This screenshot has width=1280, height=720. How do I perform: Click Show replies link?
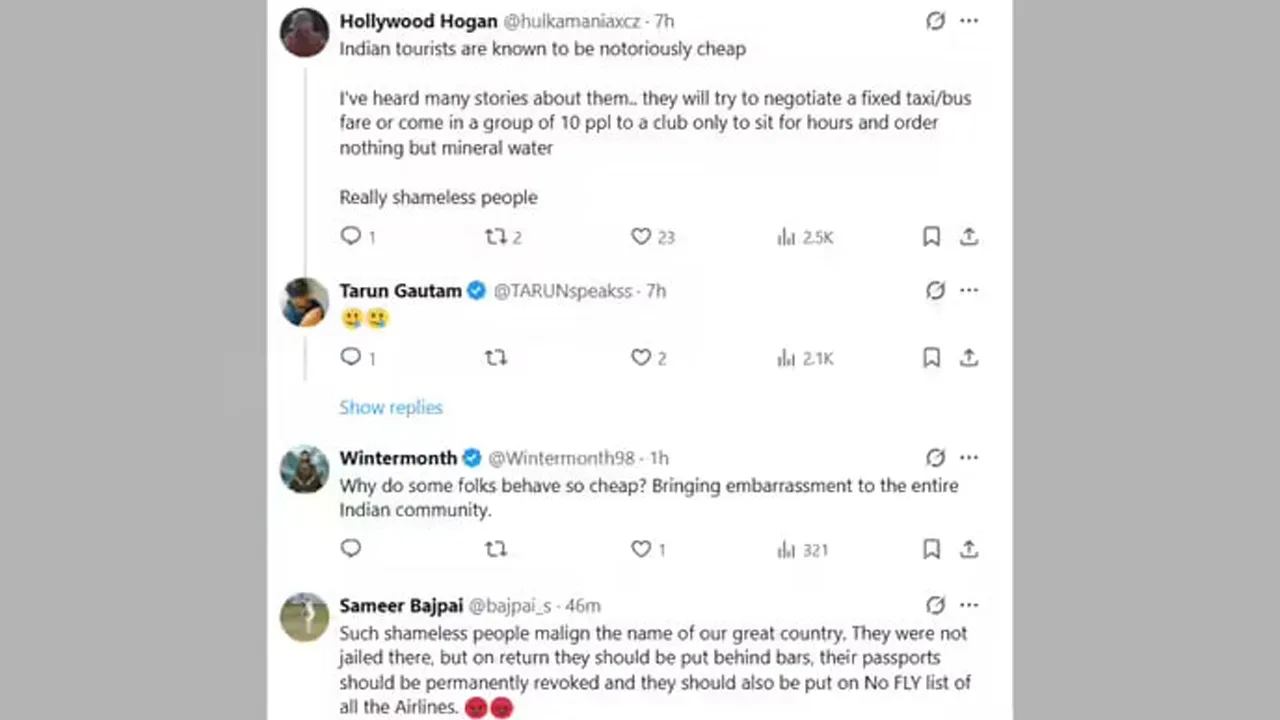coord(391,407)
